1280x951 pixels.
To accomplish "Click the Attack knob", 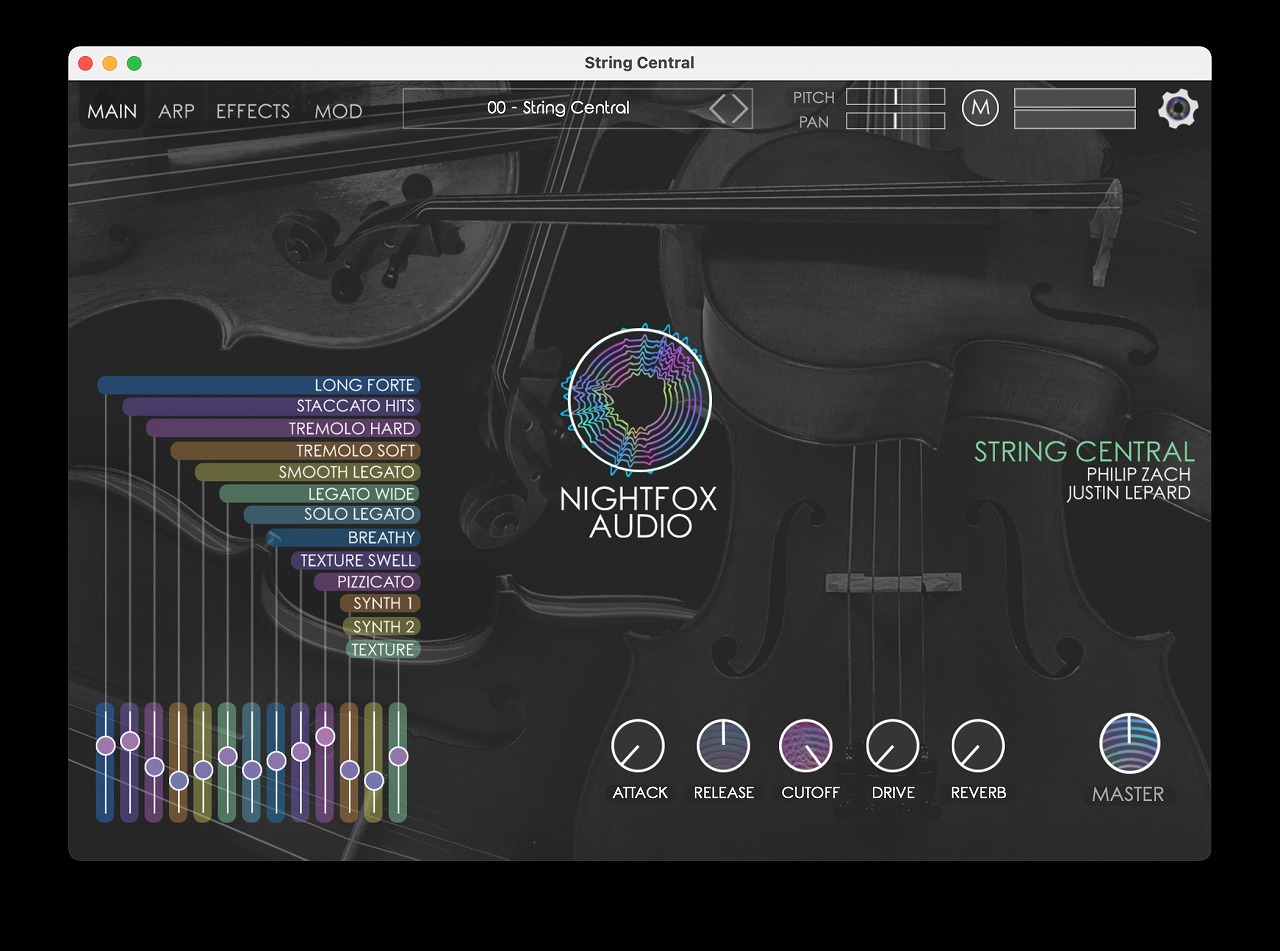I will (x=638, y=746).
